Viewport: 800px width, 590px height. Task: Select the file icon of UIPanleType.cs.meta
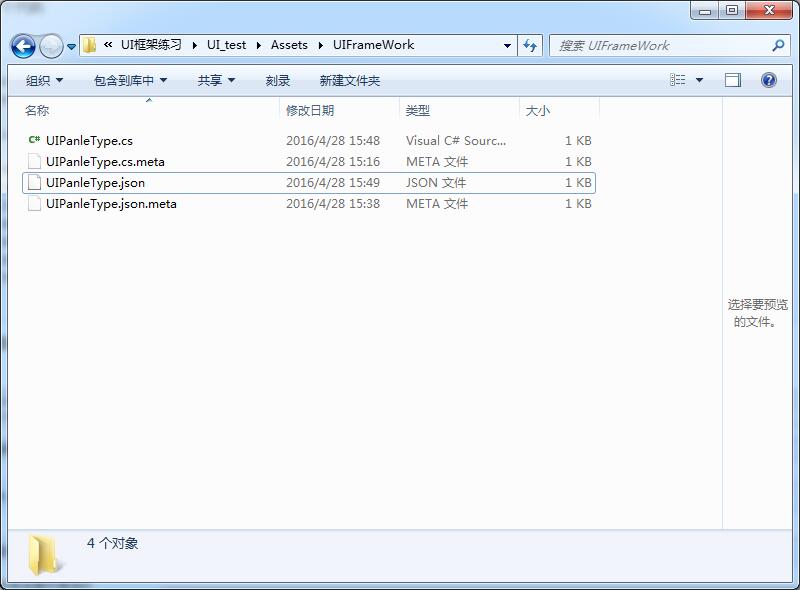(34, 161)
